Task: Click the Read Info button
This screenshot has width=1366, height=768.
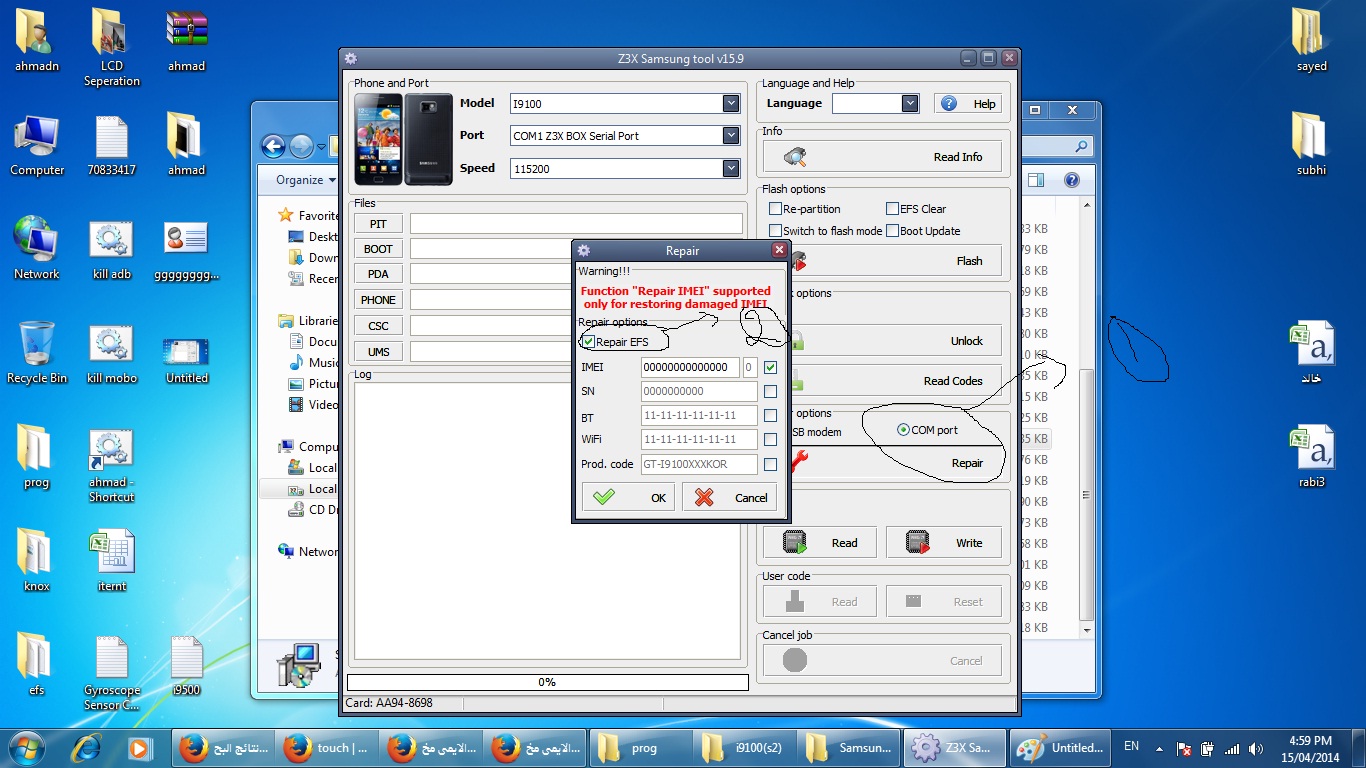Action: tap(882, 157)
